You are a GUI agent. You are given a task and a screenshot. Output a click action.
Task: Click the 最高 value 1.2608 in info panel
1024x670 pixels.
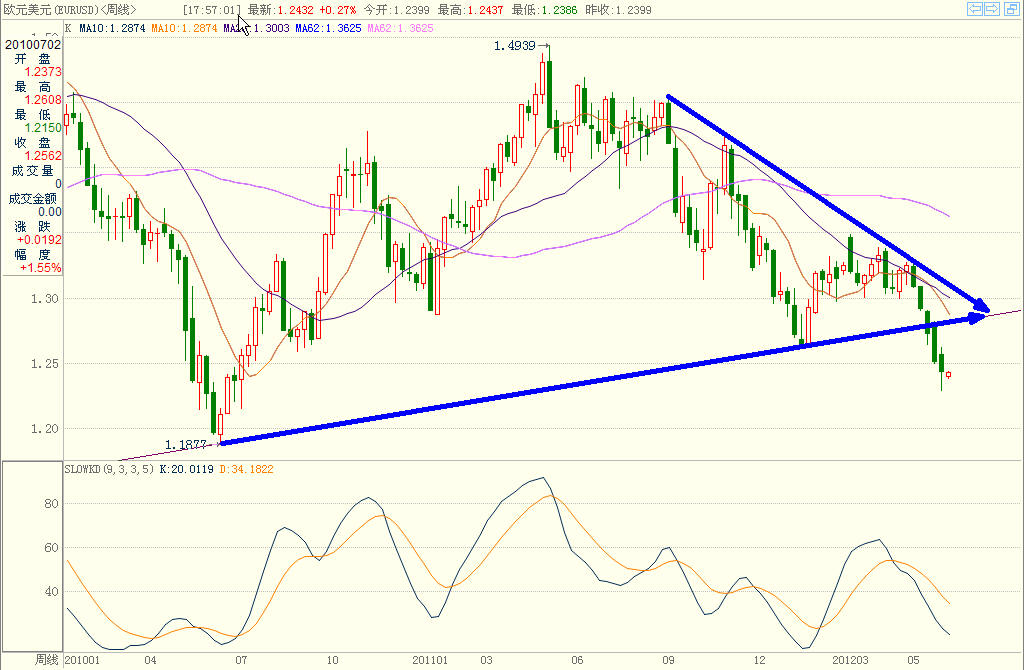[x=43, y=100]
